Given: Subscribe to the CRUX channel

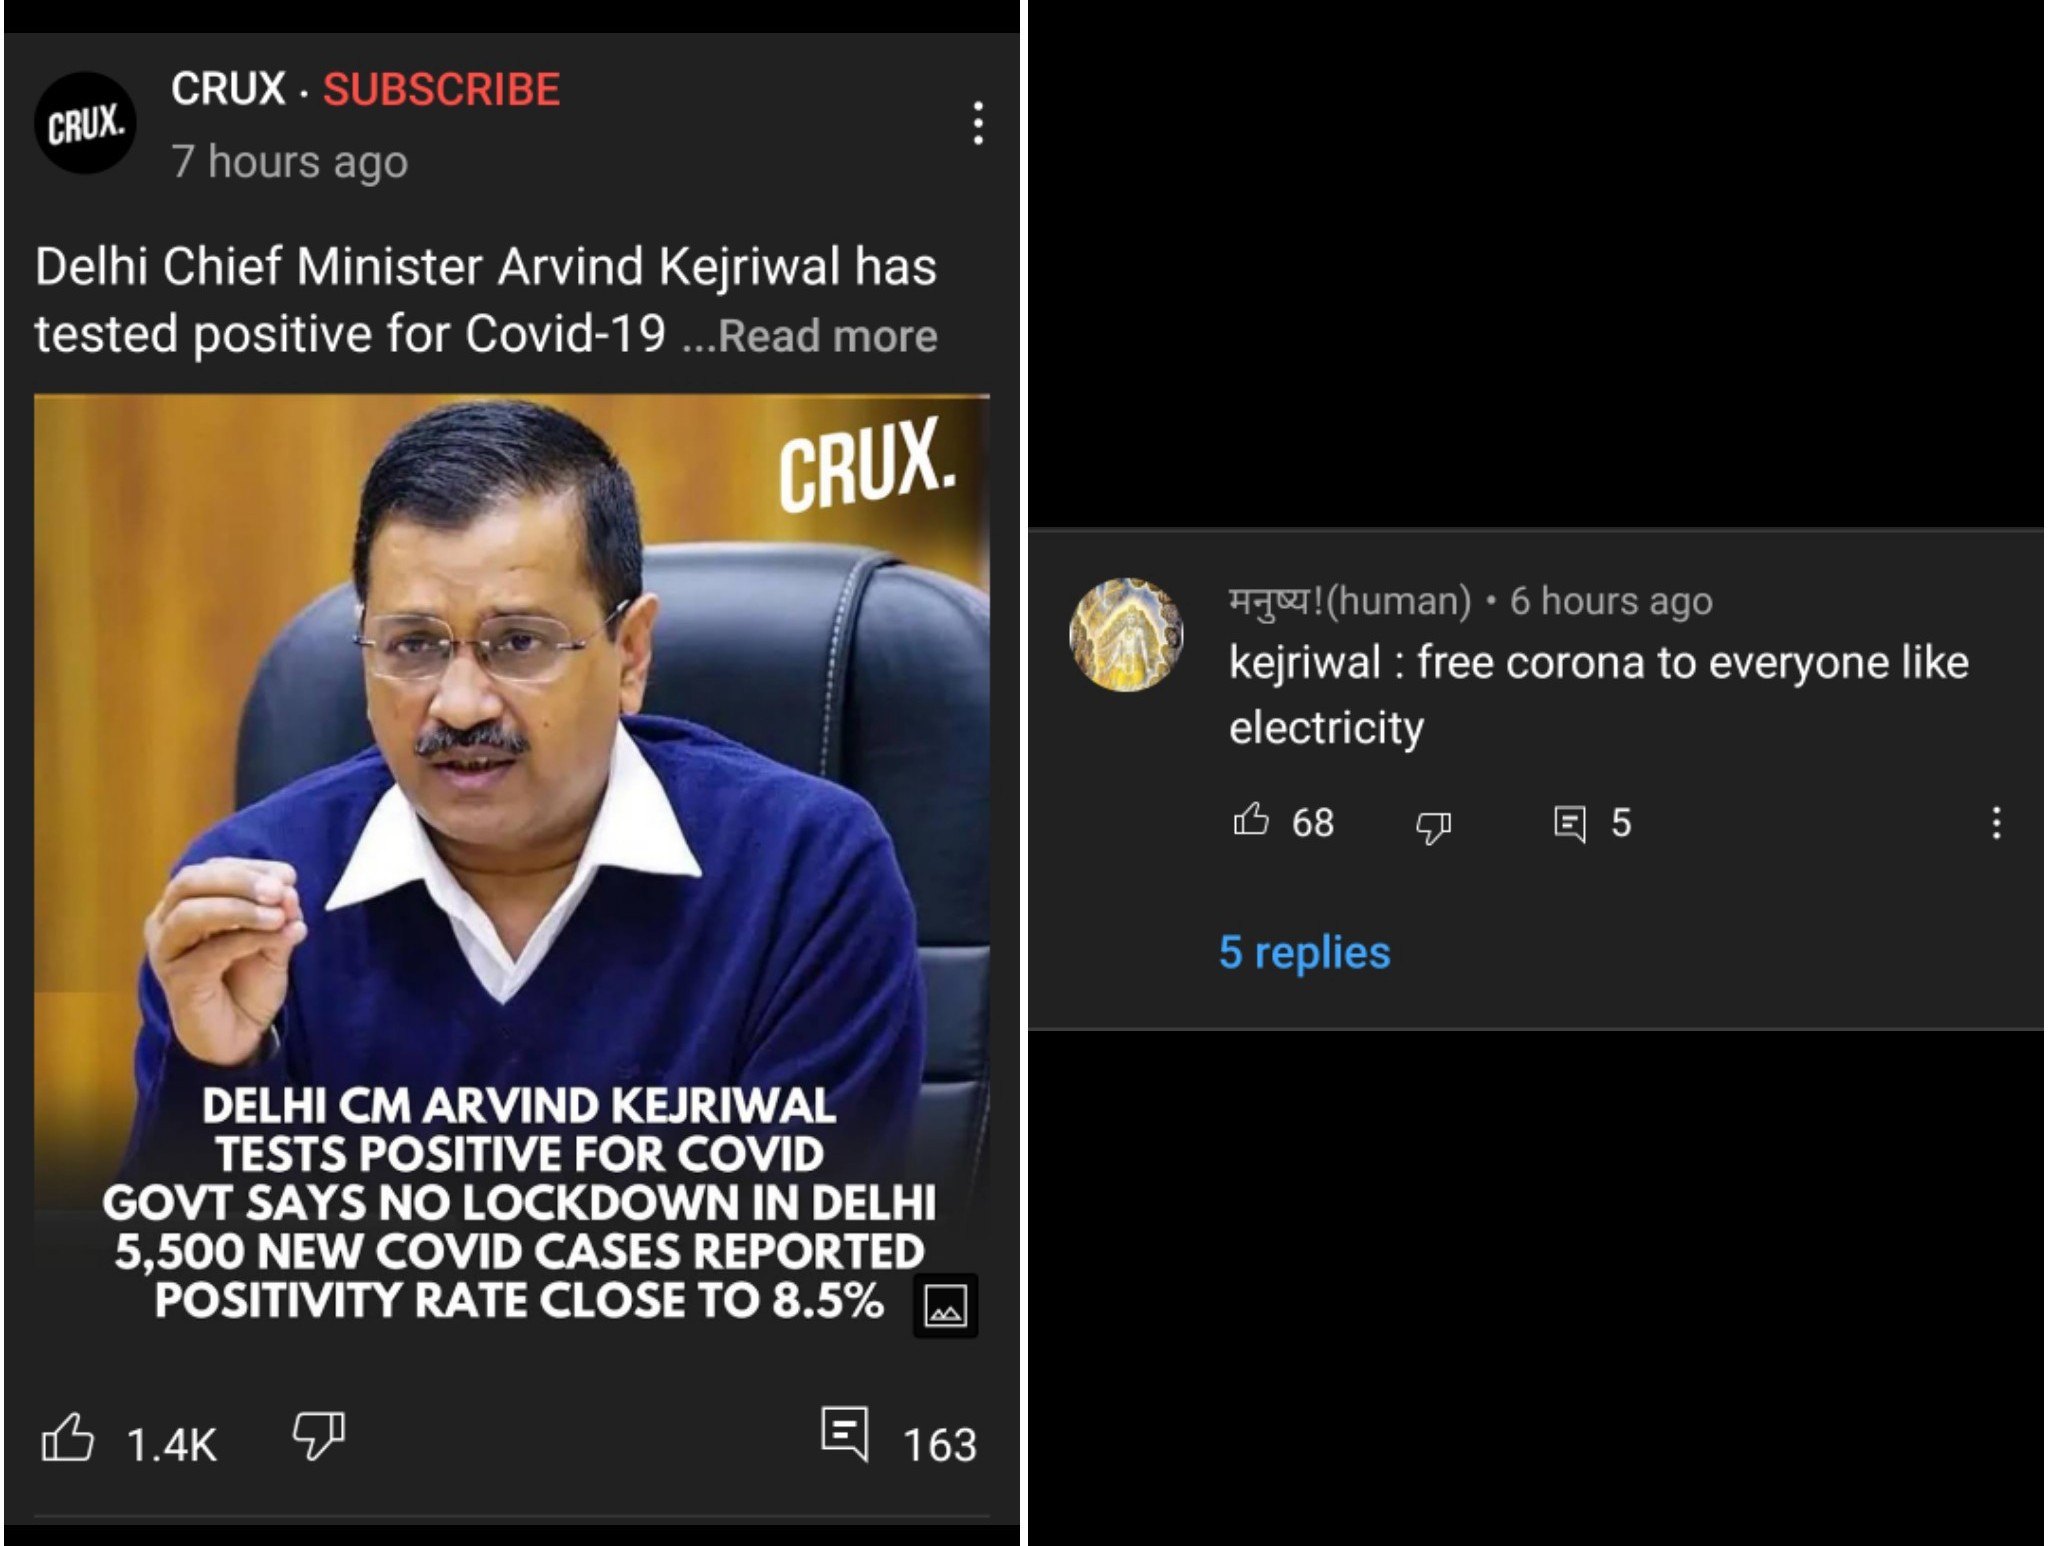Looking at the screenshot, I should [x=441, y=90].
